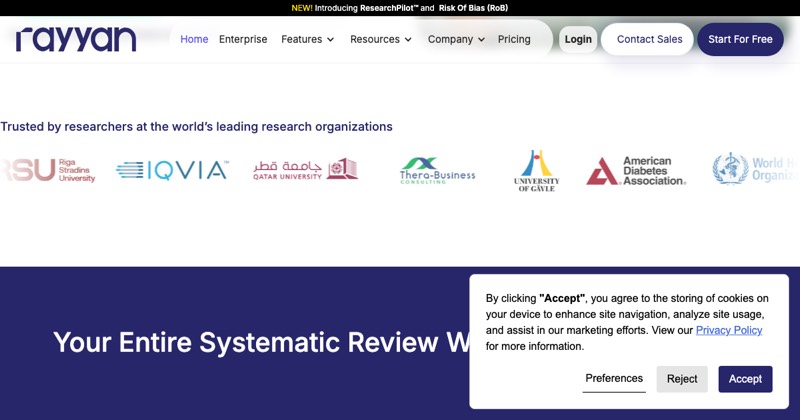This screenshot has height=420, width=800.
Task: Click the Rayyan logo
Action: point(76,39)
